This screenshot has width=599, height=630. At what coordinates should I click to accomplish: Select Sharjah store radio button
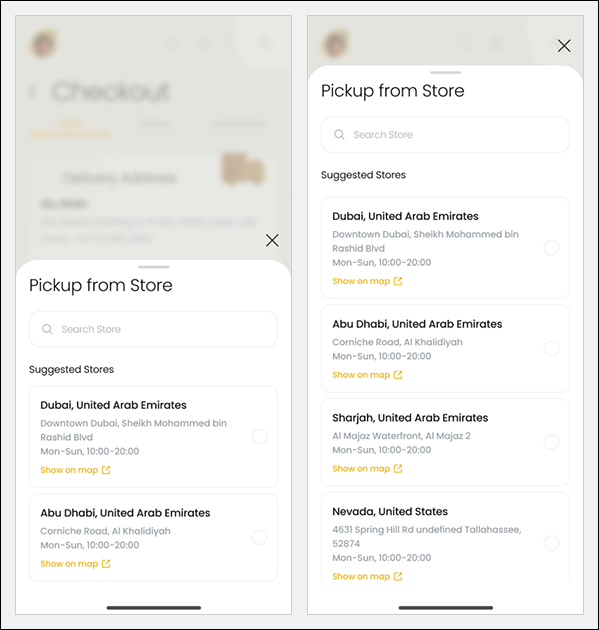pyautogui.click(x=551, y=442)
